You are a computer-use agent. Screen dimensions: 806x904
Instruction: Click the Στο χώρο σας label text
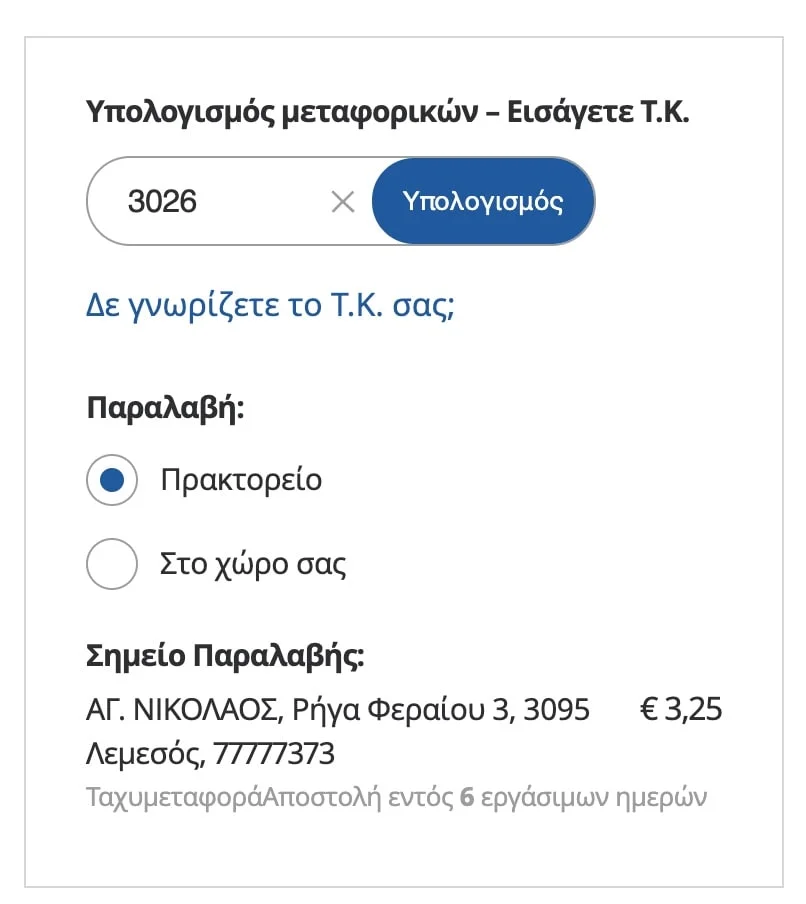pyautogui.click(x=253, y=564)
